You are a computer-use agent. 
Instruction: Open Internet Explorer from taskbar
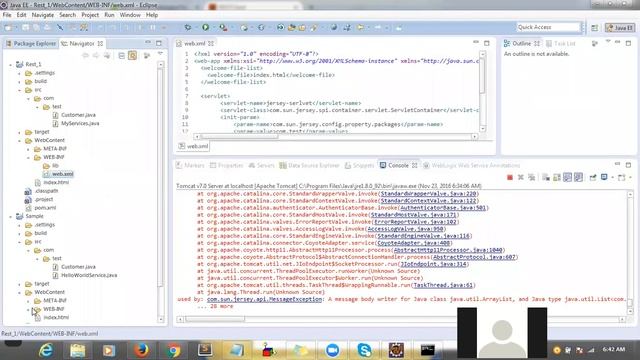pyautogui.click(x=46, y=350)
